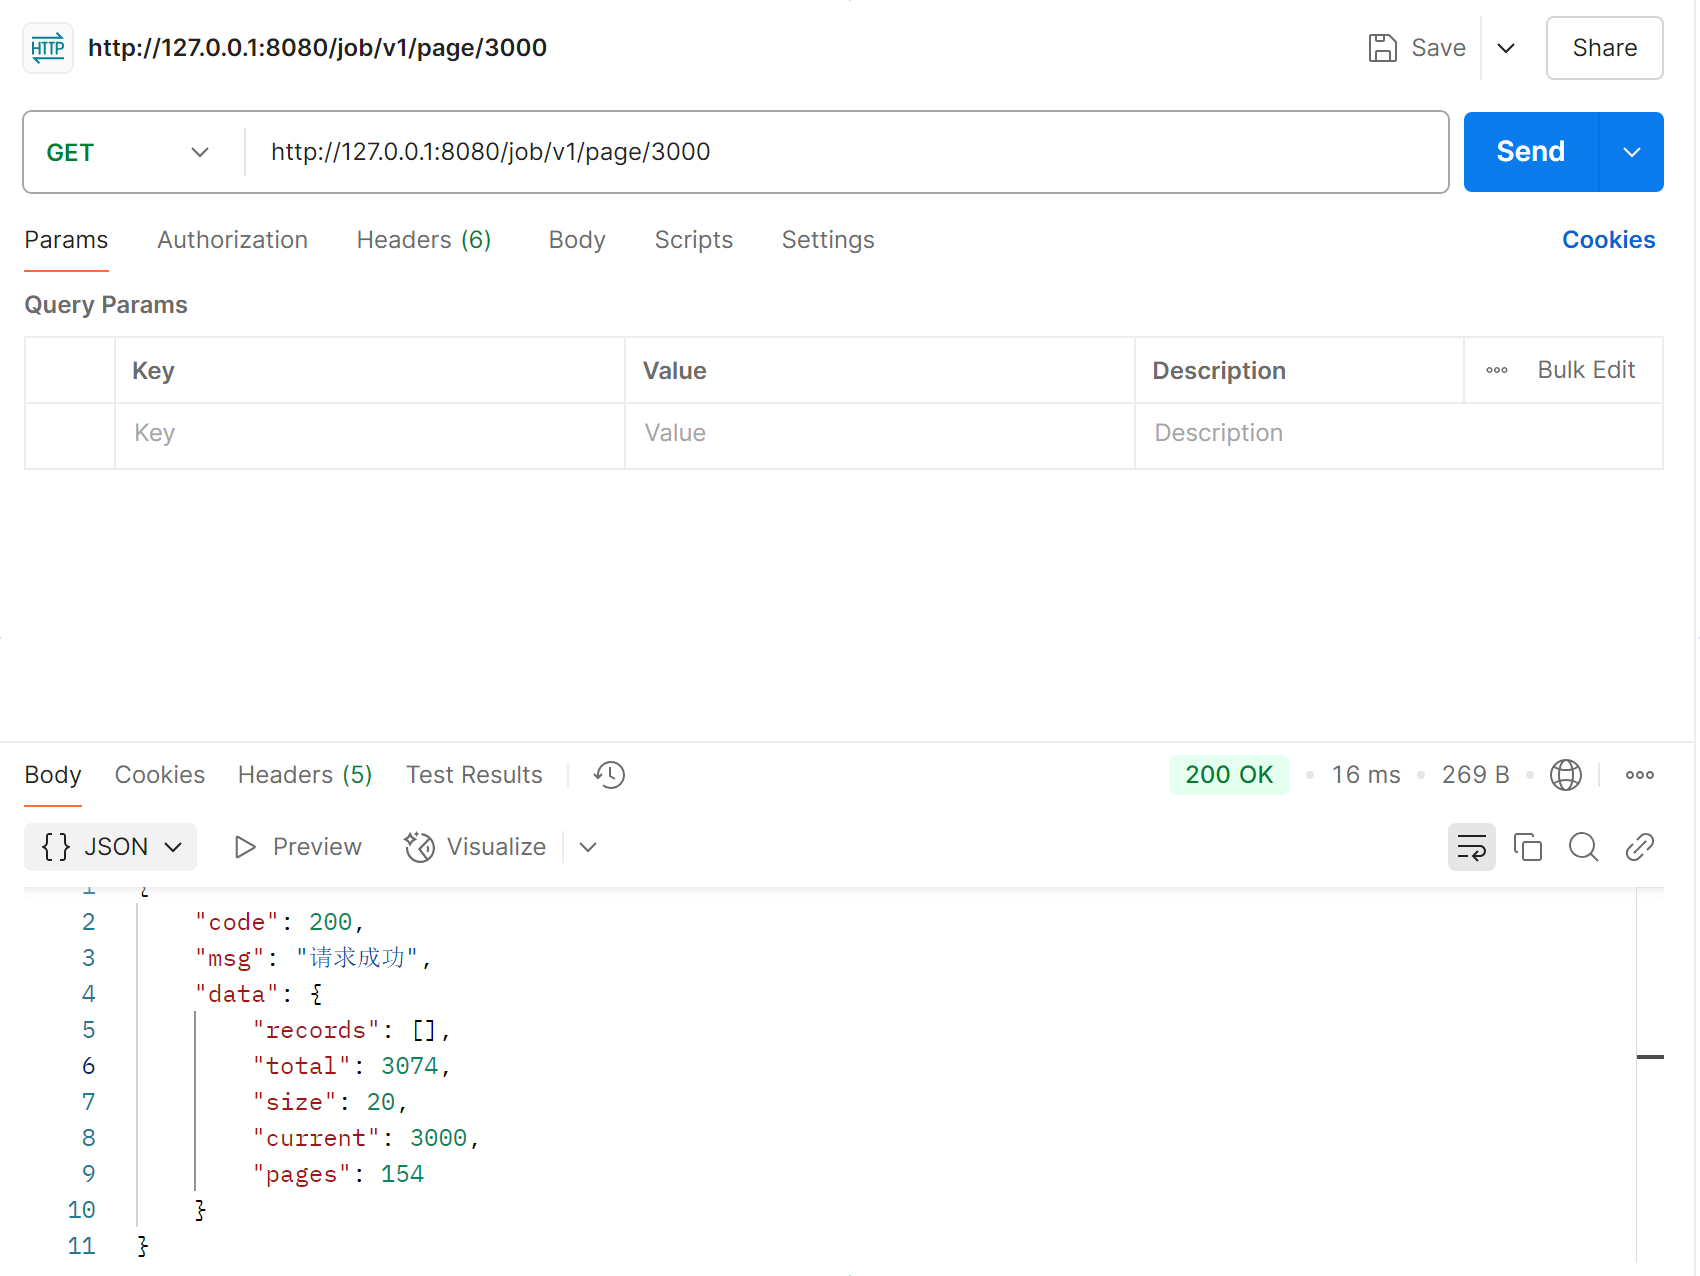Click the "size": 20 line
This screenshot has width=1700, height=1276.
coord(330,1102)
